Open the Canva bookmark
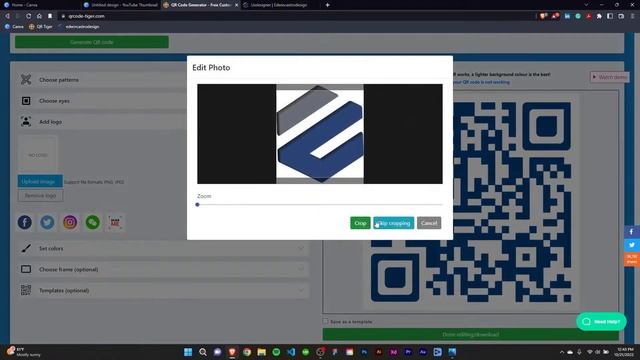Viewport: 640px width, 360px height. [x=14, y=27]
